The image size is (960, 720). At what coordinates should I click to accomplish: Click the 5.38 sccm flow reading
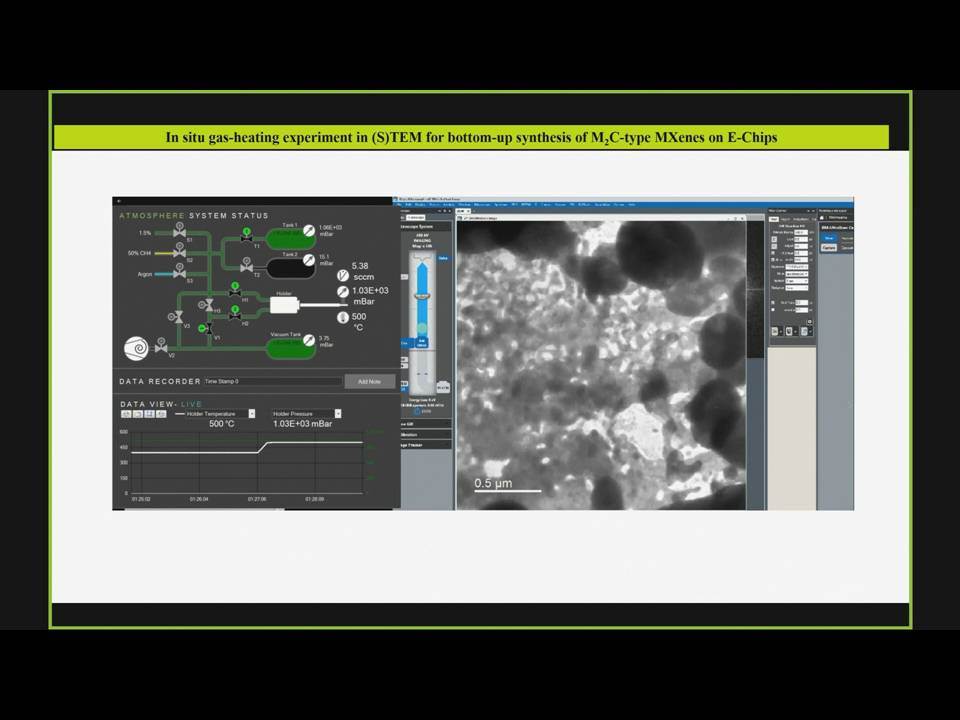pyautogui.click(x=361, y=271)
